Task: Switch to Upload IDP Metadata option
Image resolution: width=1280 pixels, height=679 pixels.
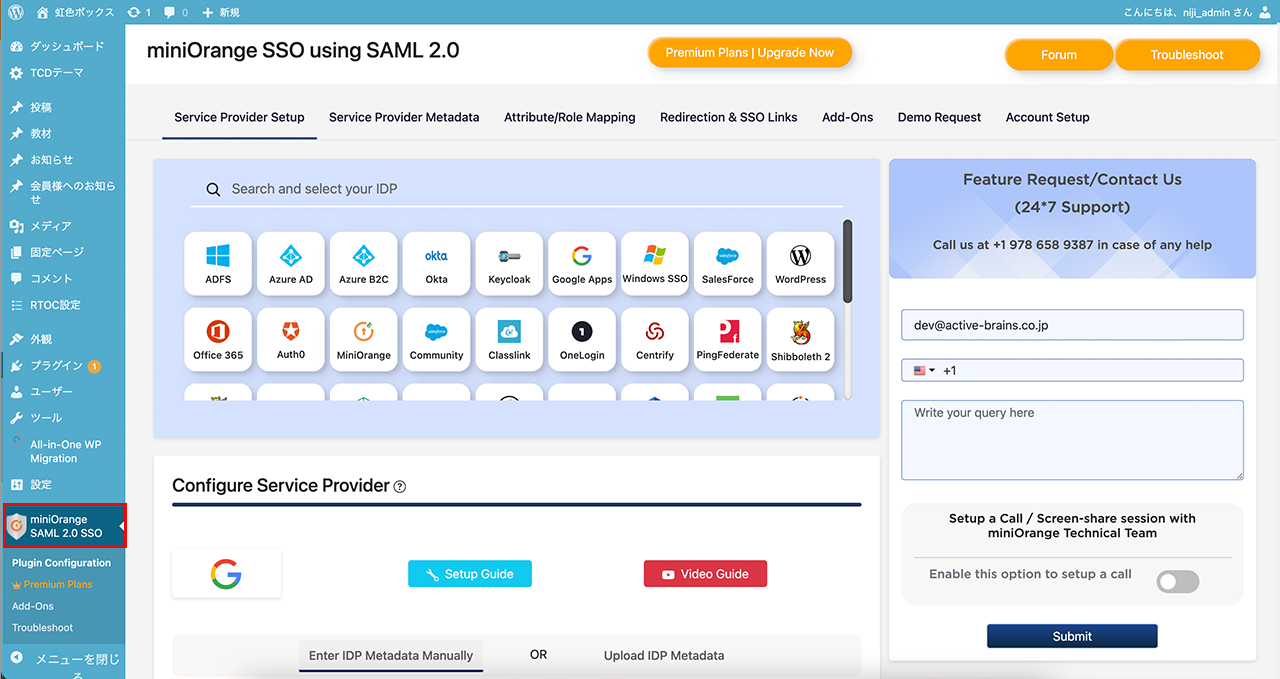Action: pyautogui.click(x=664, y=656)
